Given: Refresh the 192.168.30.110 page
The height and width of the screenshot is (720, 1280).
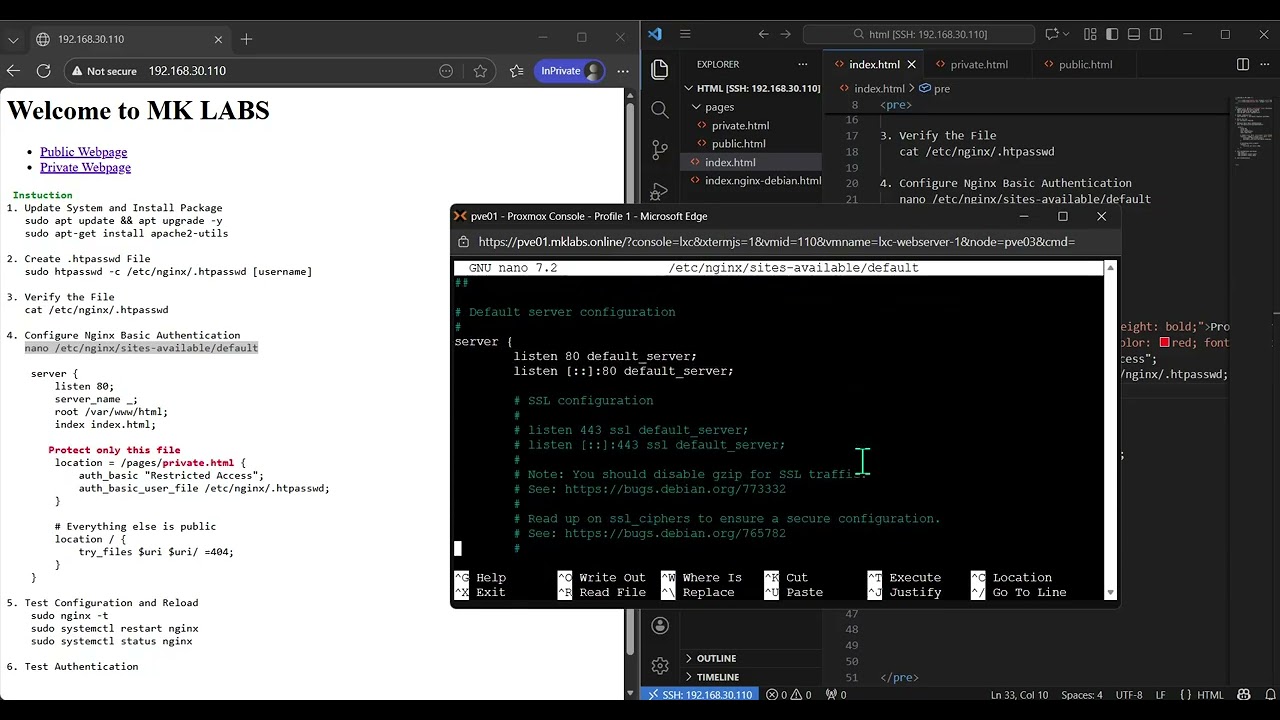Looking at the screenshot, I should pyautogui.click(x=43, y=71).
